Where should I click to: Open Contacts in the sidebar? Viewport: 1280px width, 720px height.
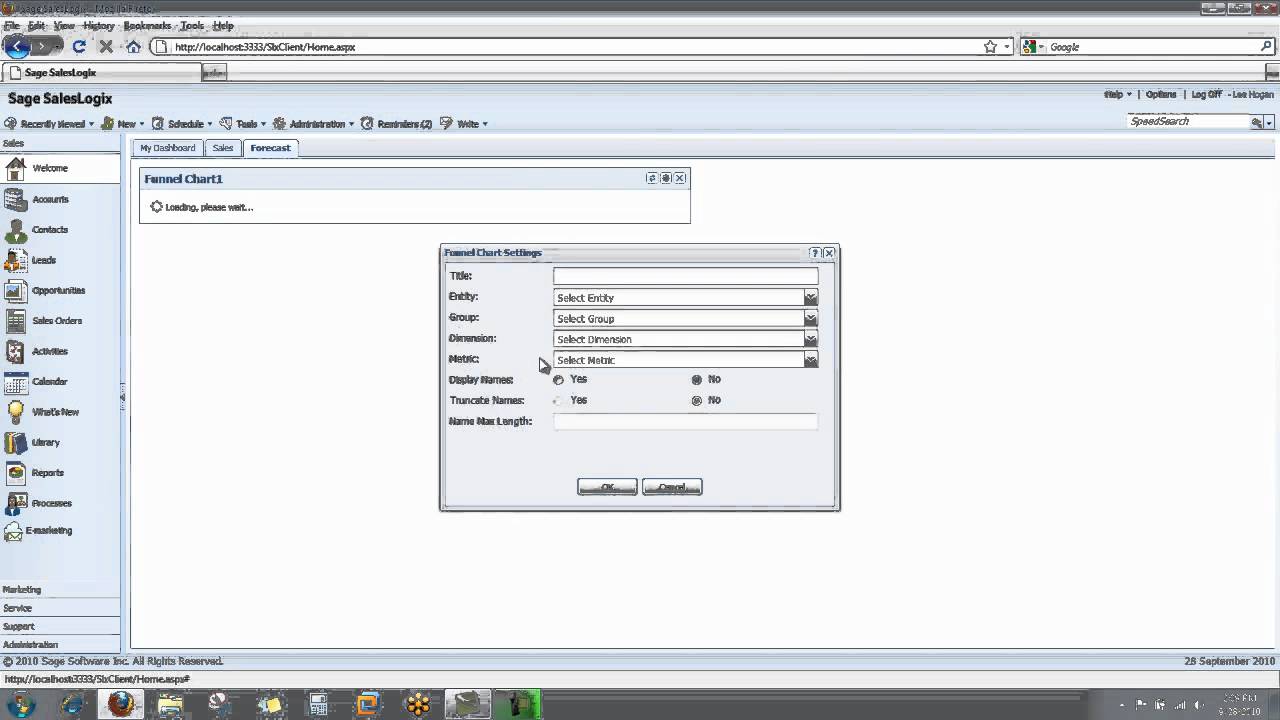click(50, 230)
